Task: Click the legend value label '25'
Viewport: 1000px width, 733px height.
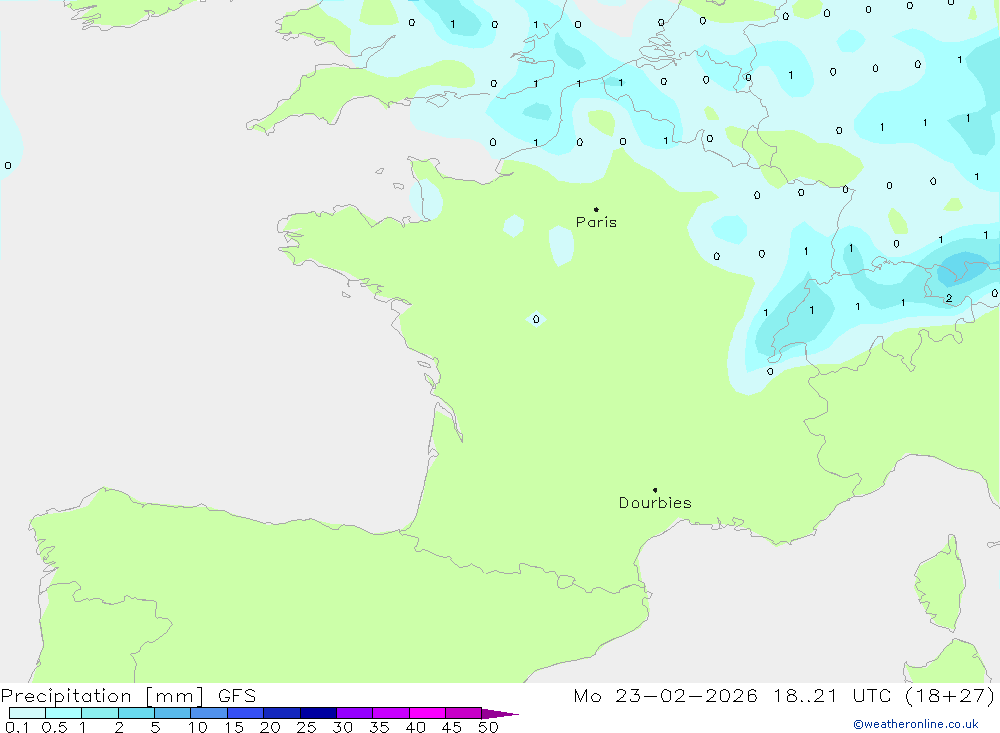Action: 307,727
